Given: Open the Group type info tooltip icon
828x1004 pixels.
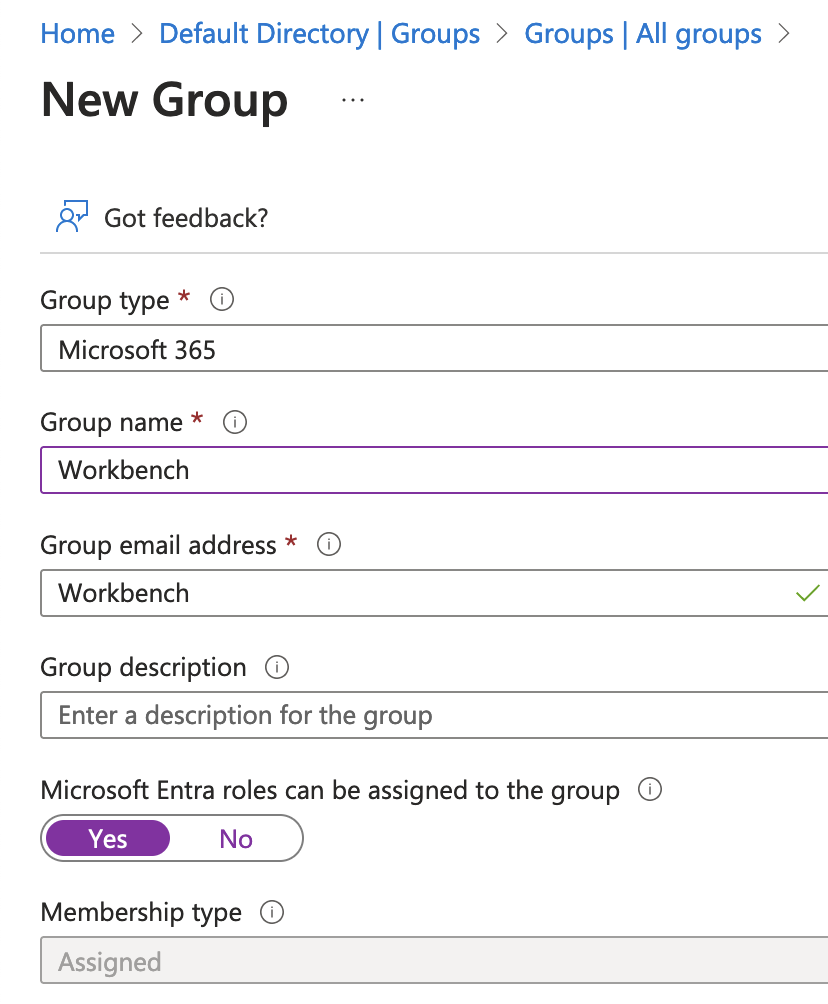Looking at the screenshot, I should pos(222,299).
